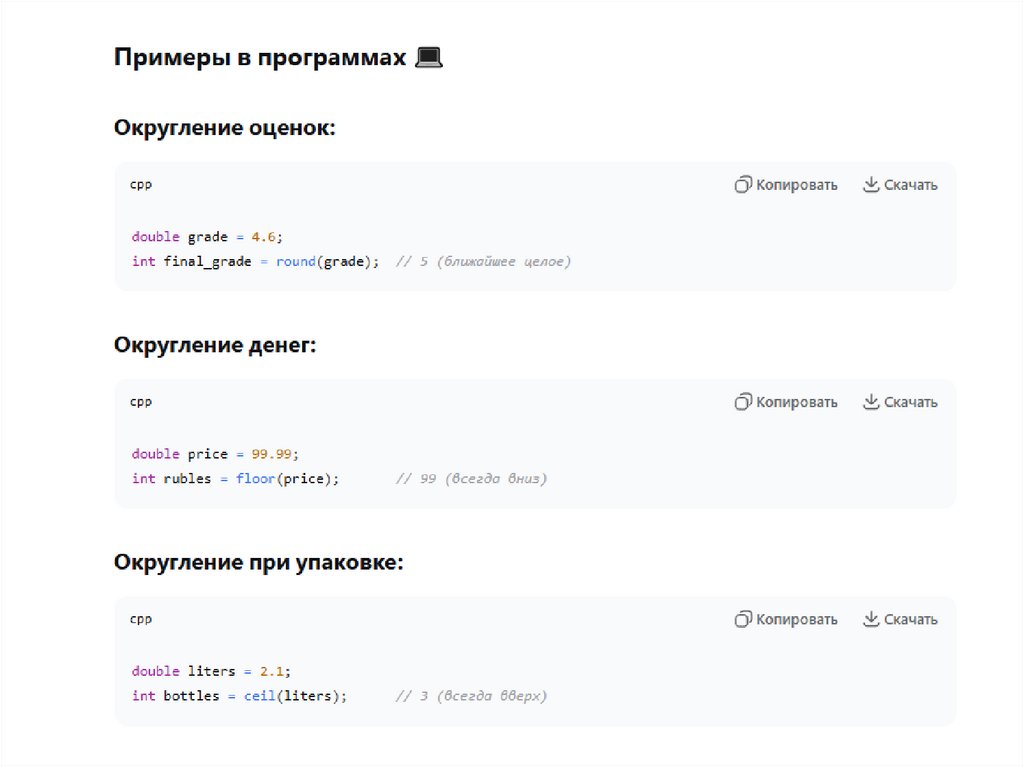Click the 'Округление оценок:' heading
This screenshot has height=767, width=1024.
click(x=225, y=128)
